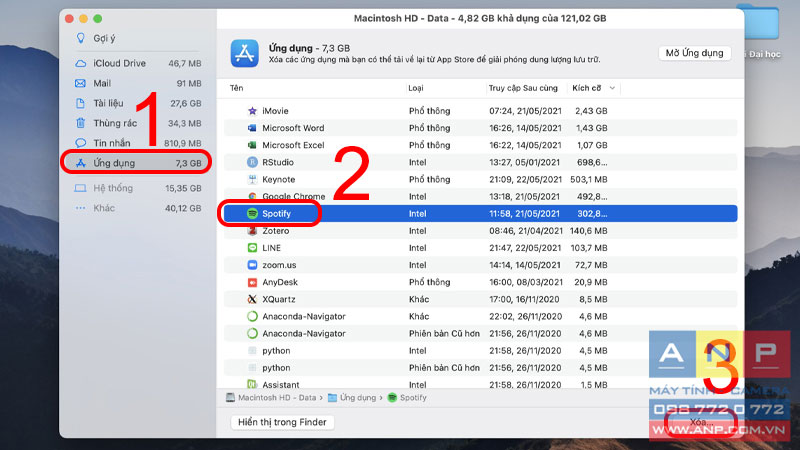Select the Zotero row name
This screenshot has height=450, width=800.
pyautogui.click(x=276, y=231)
